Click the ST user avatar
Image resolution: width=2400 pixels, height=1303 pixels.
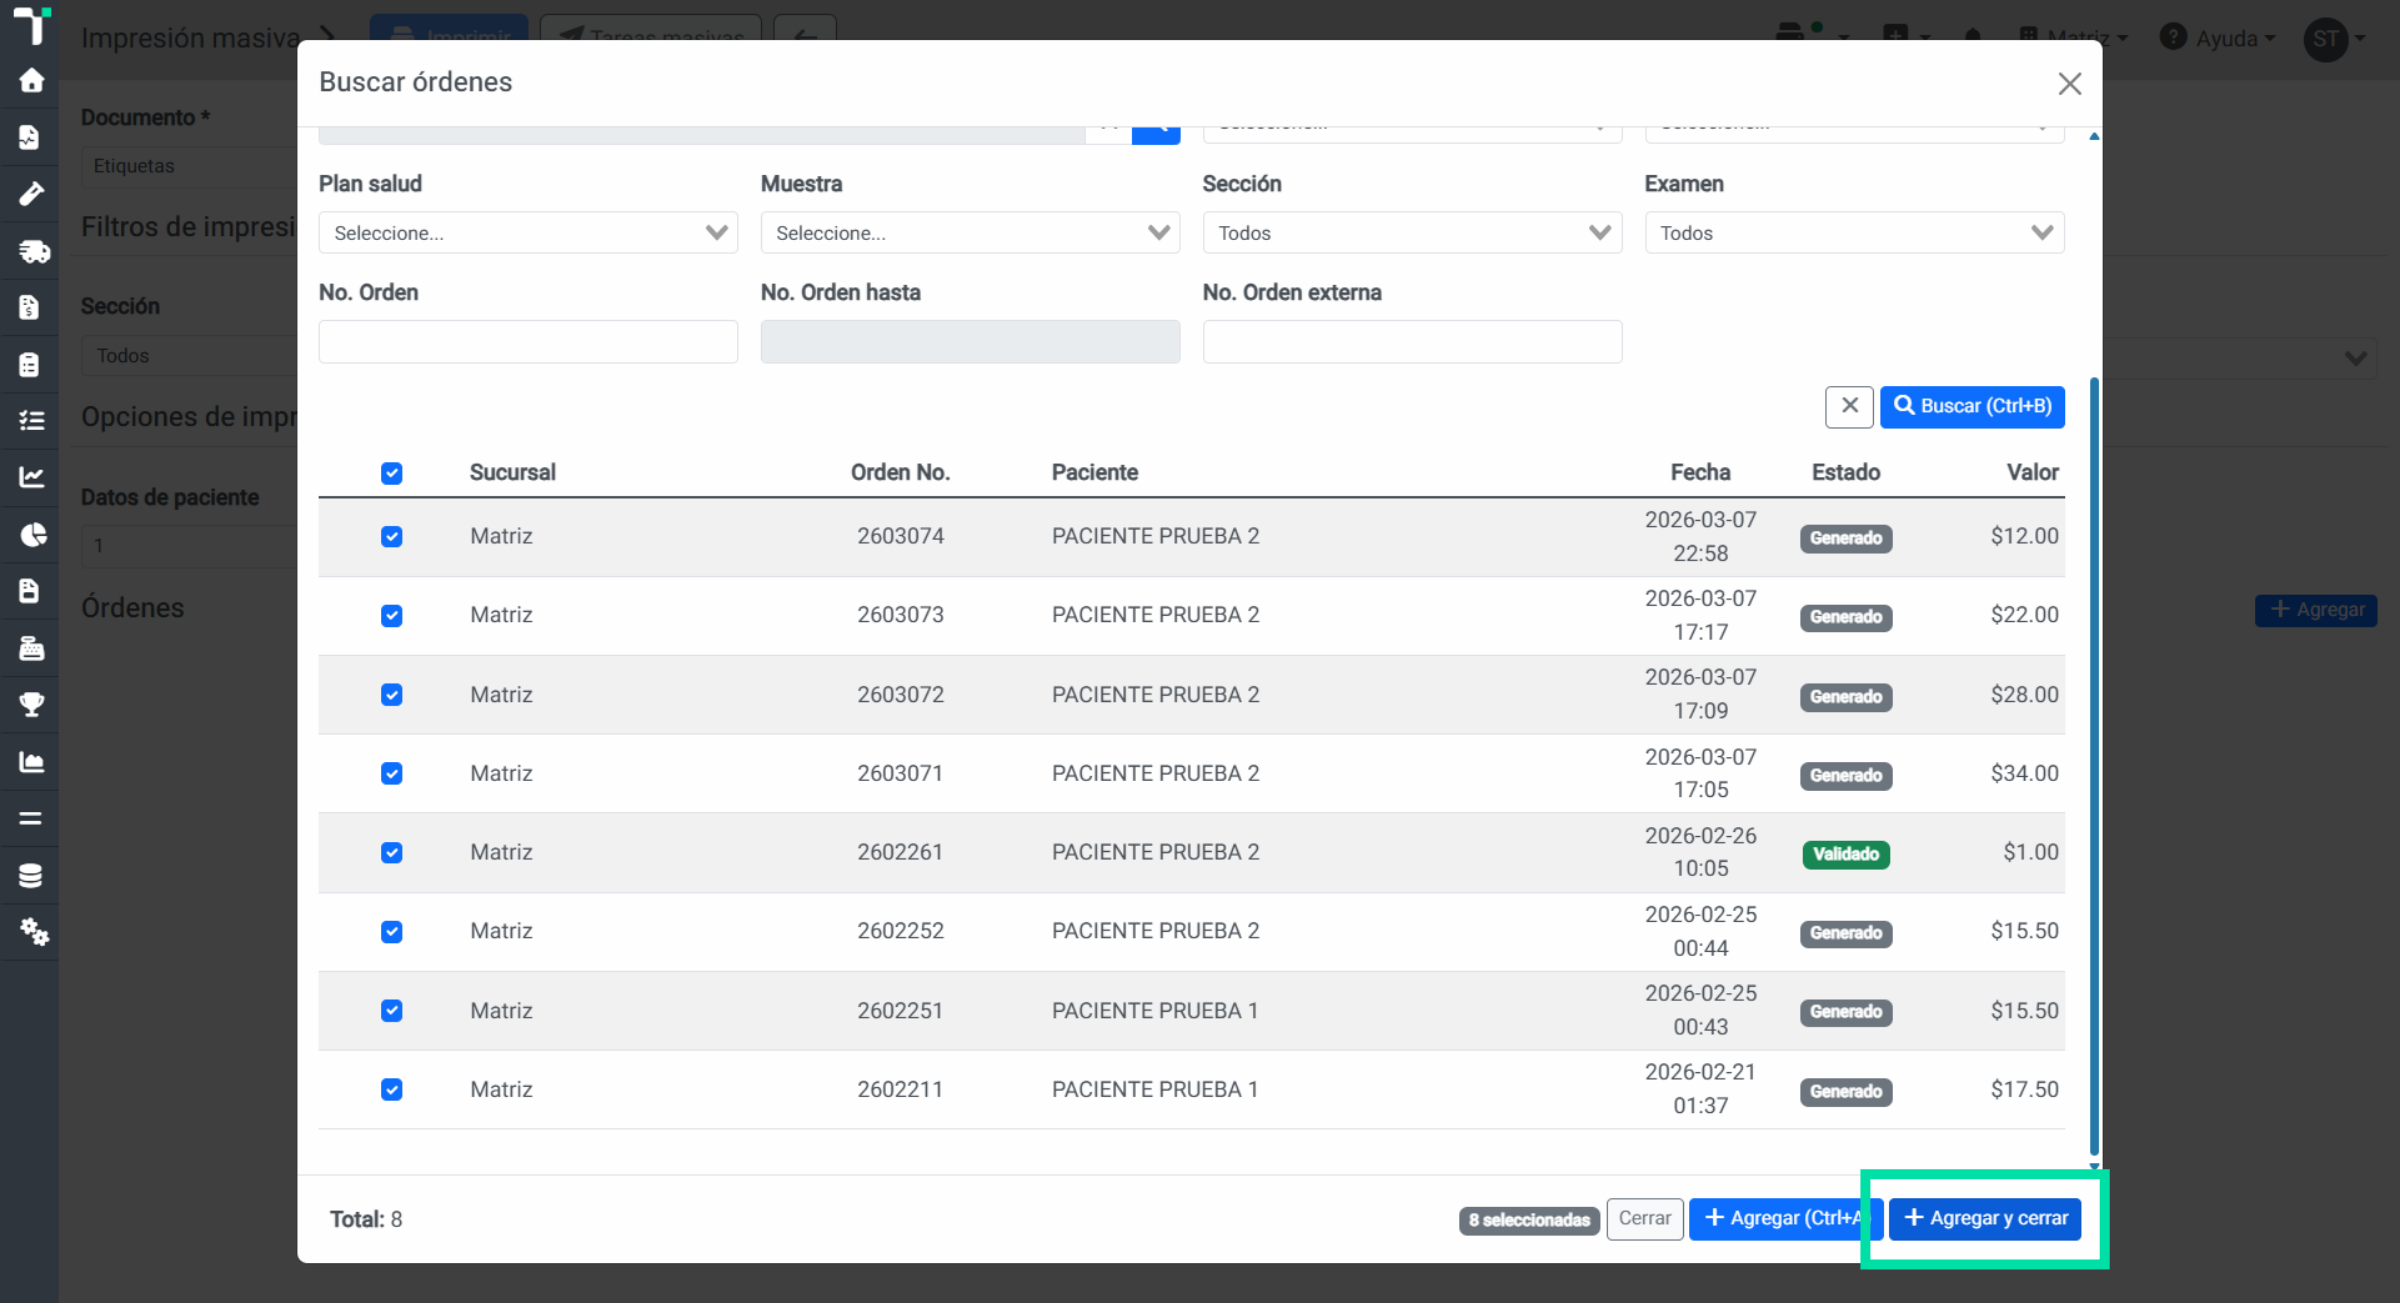(x=2325, y=38)
